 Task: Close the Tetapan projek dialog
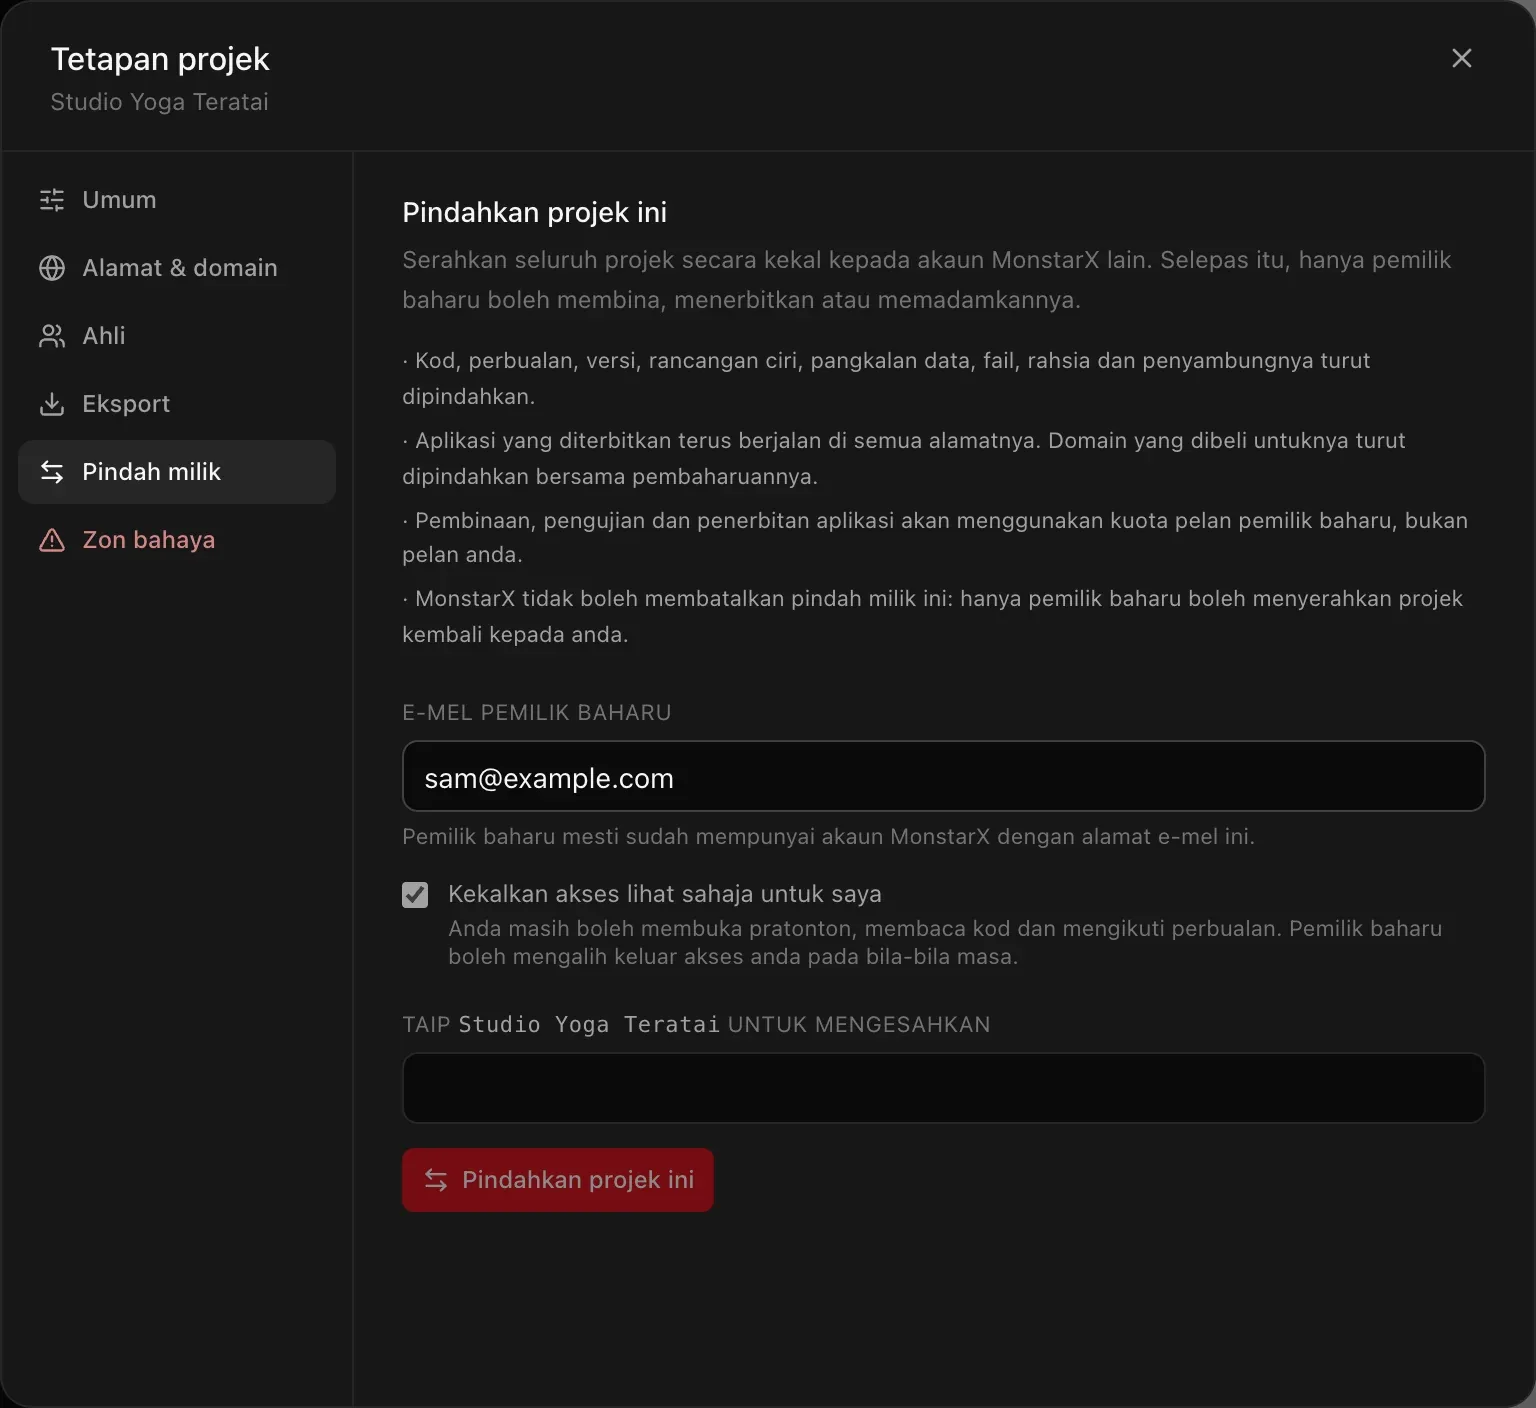tap(1461, 58)
